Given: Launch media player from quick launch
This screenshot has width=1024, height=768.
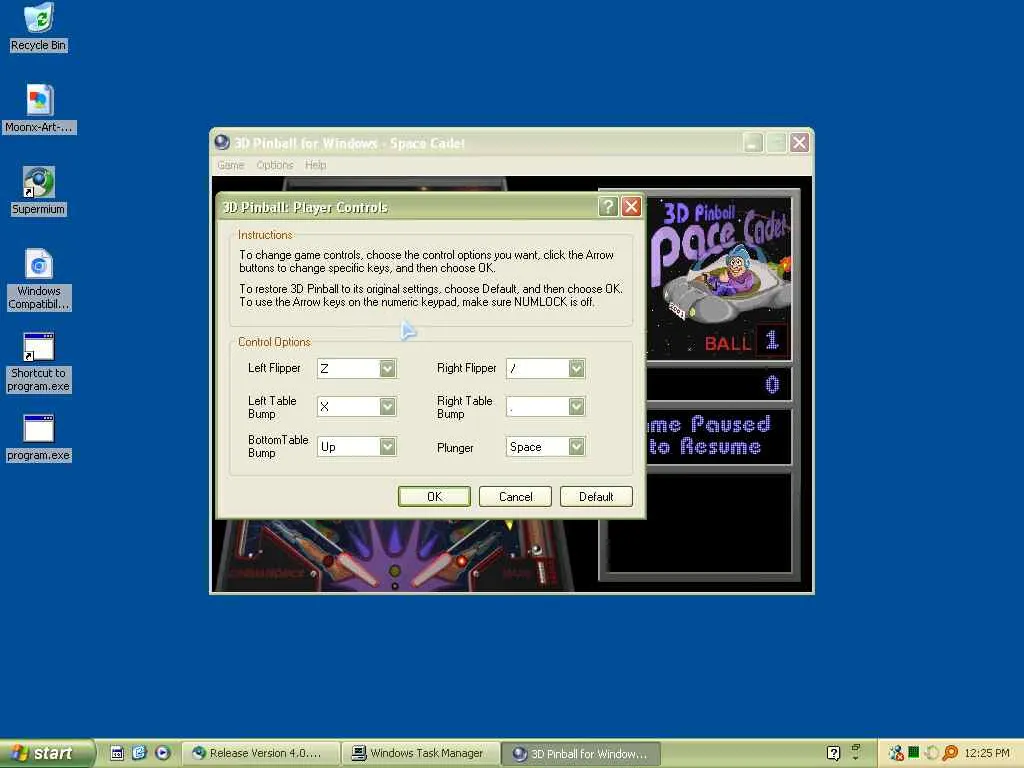Looking at the screenshot, I should pos(162,753).
